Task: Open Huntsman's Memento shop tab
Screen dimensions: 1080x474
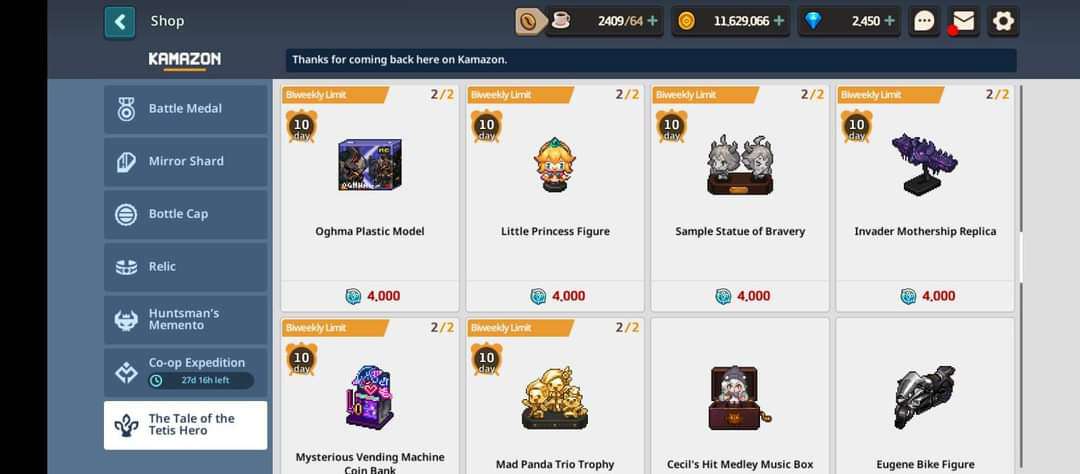Action: coord(185,320)
